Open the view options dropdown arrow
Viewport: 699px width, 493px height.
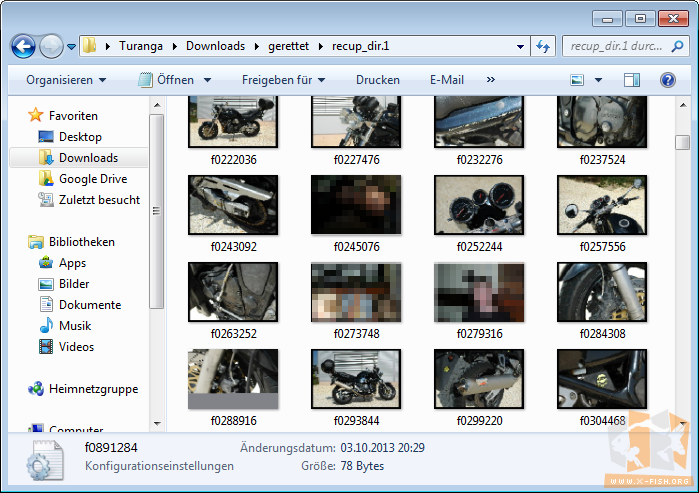click(x=598, y=80)
